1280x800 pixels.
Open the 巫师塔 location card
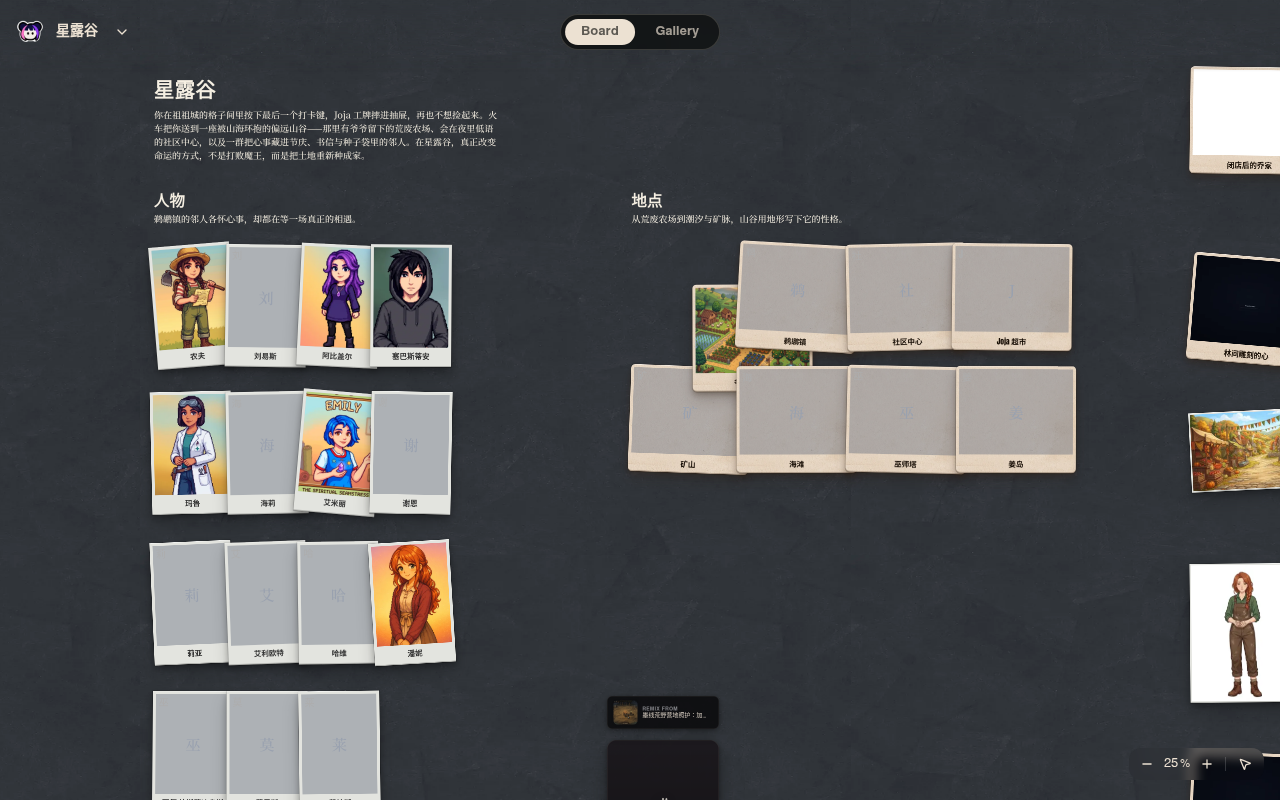[906, 419]
